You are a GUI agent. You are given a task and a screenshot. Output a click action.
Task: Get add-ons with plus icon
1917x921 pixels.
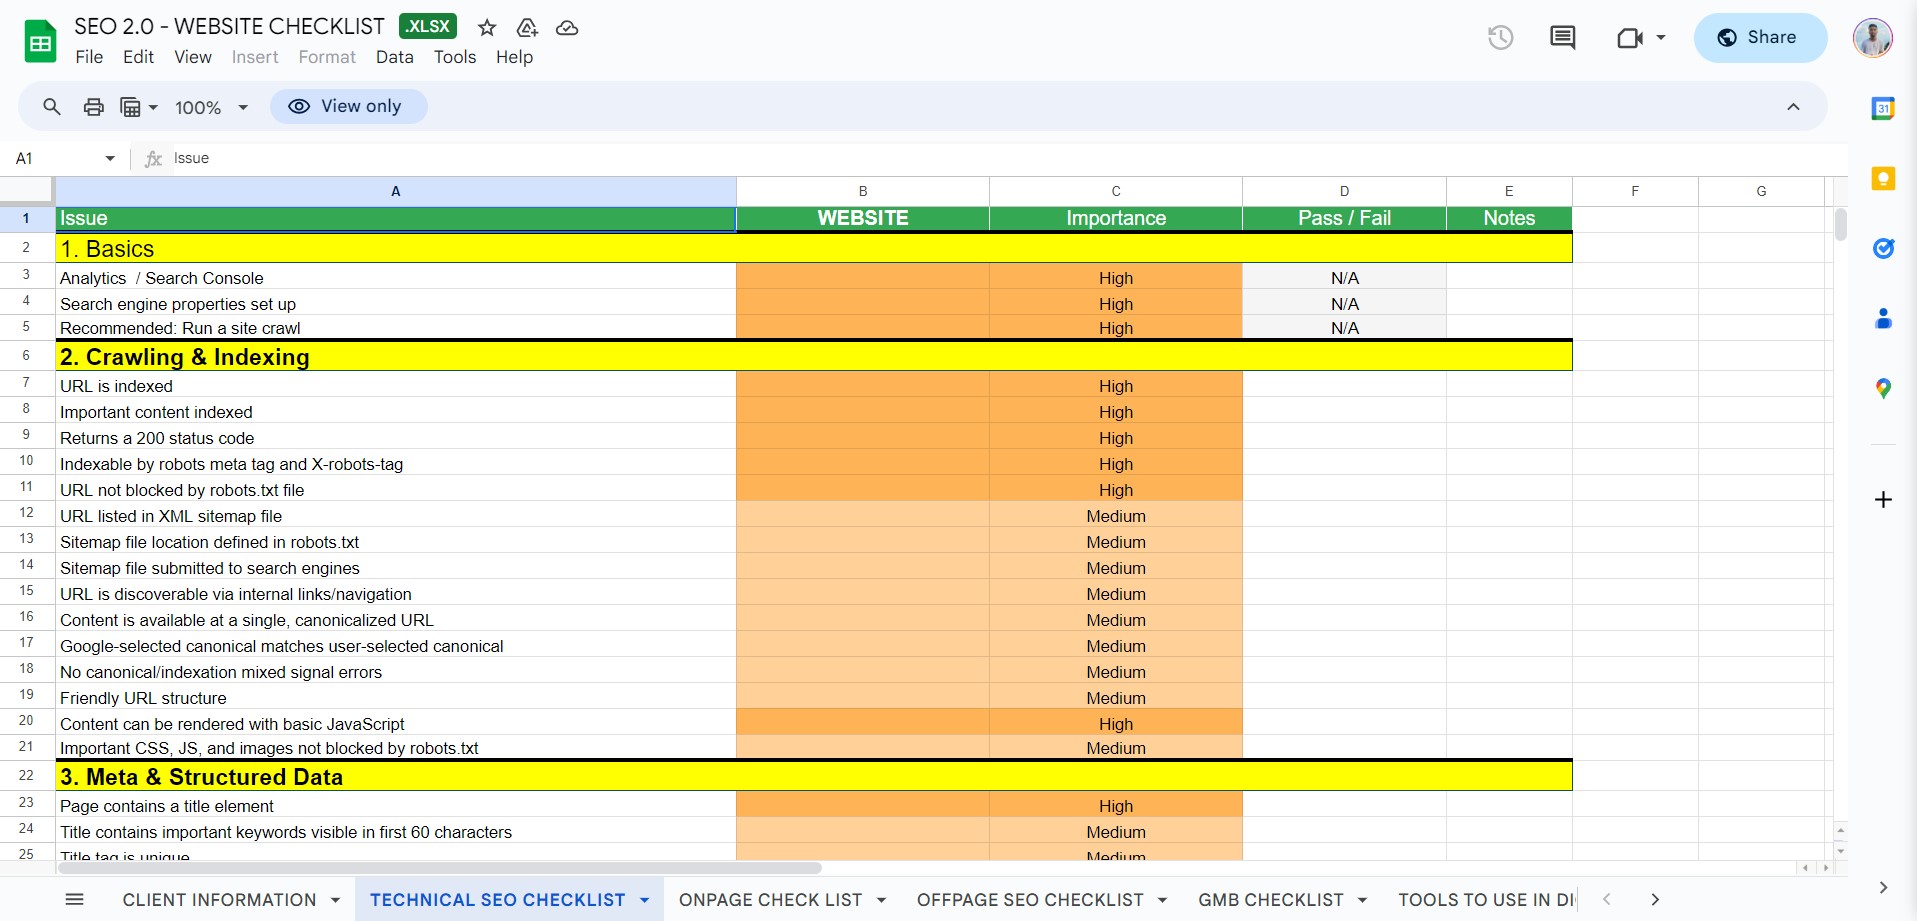[x=1883, y=499]
